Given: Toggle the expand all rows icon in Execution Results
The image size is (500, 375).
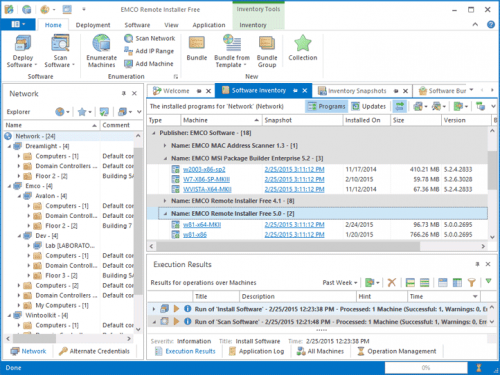Looking at the screenshot, I should (x=424, y=283).
